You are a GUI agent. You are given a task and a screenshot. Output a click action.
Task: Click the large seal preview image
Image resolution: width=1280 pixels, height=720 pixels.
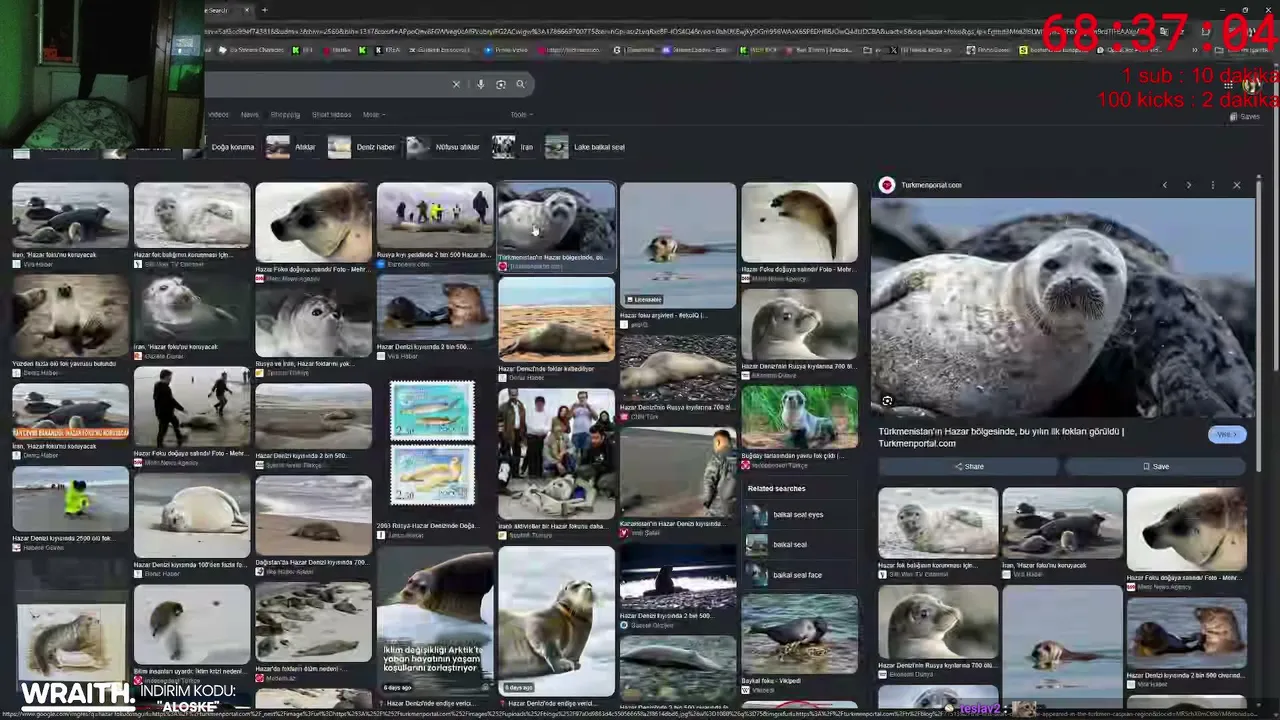[1061, 307]
